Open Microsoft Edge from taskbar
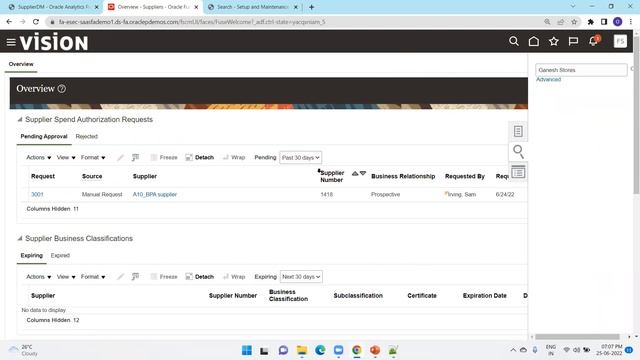 point(320,350)
